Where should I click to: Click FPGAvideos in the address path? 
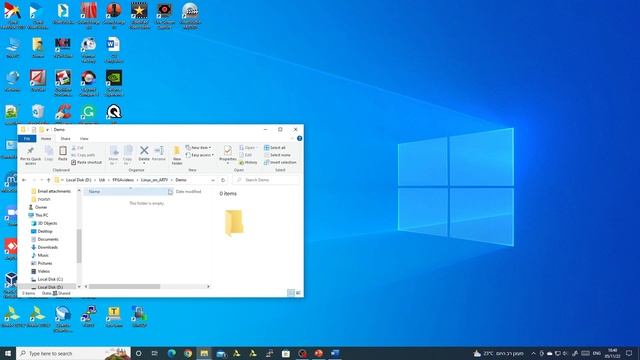(x=123, y=180)
